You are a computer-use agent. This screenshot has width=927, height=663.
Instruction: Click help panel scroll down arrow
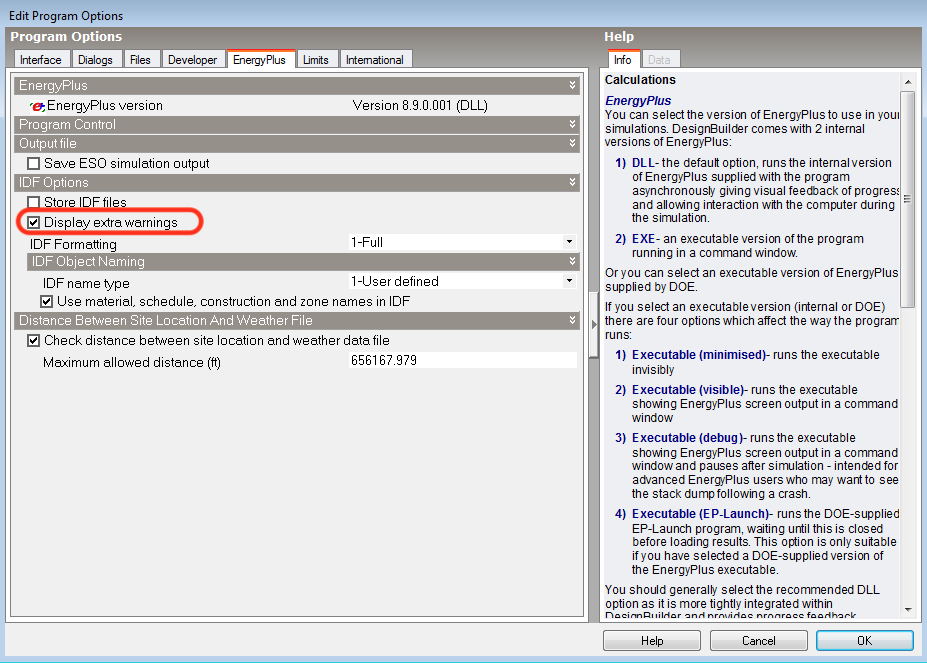[908, 610]
